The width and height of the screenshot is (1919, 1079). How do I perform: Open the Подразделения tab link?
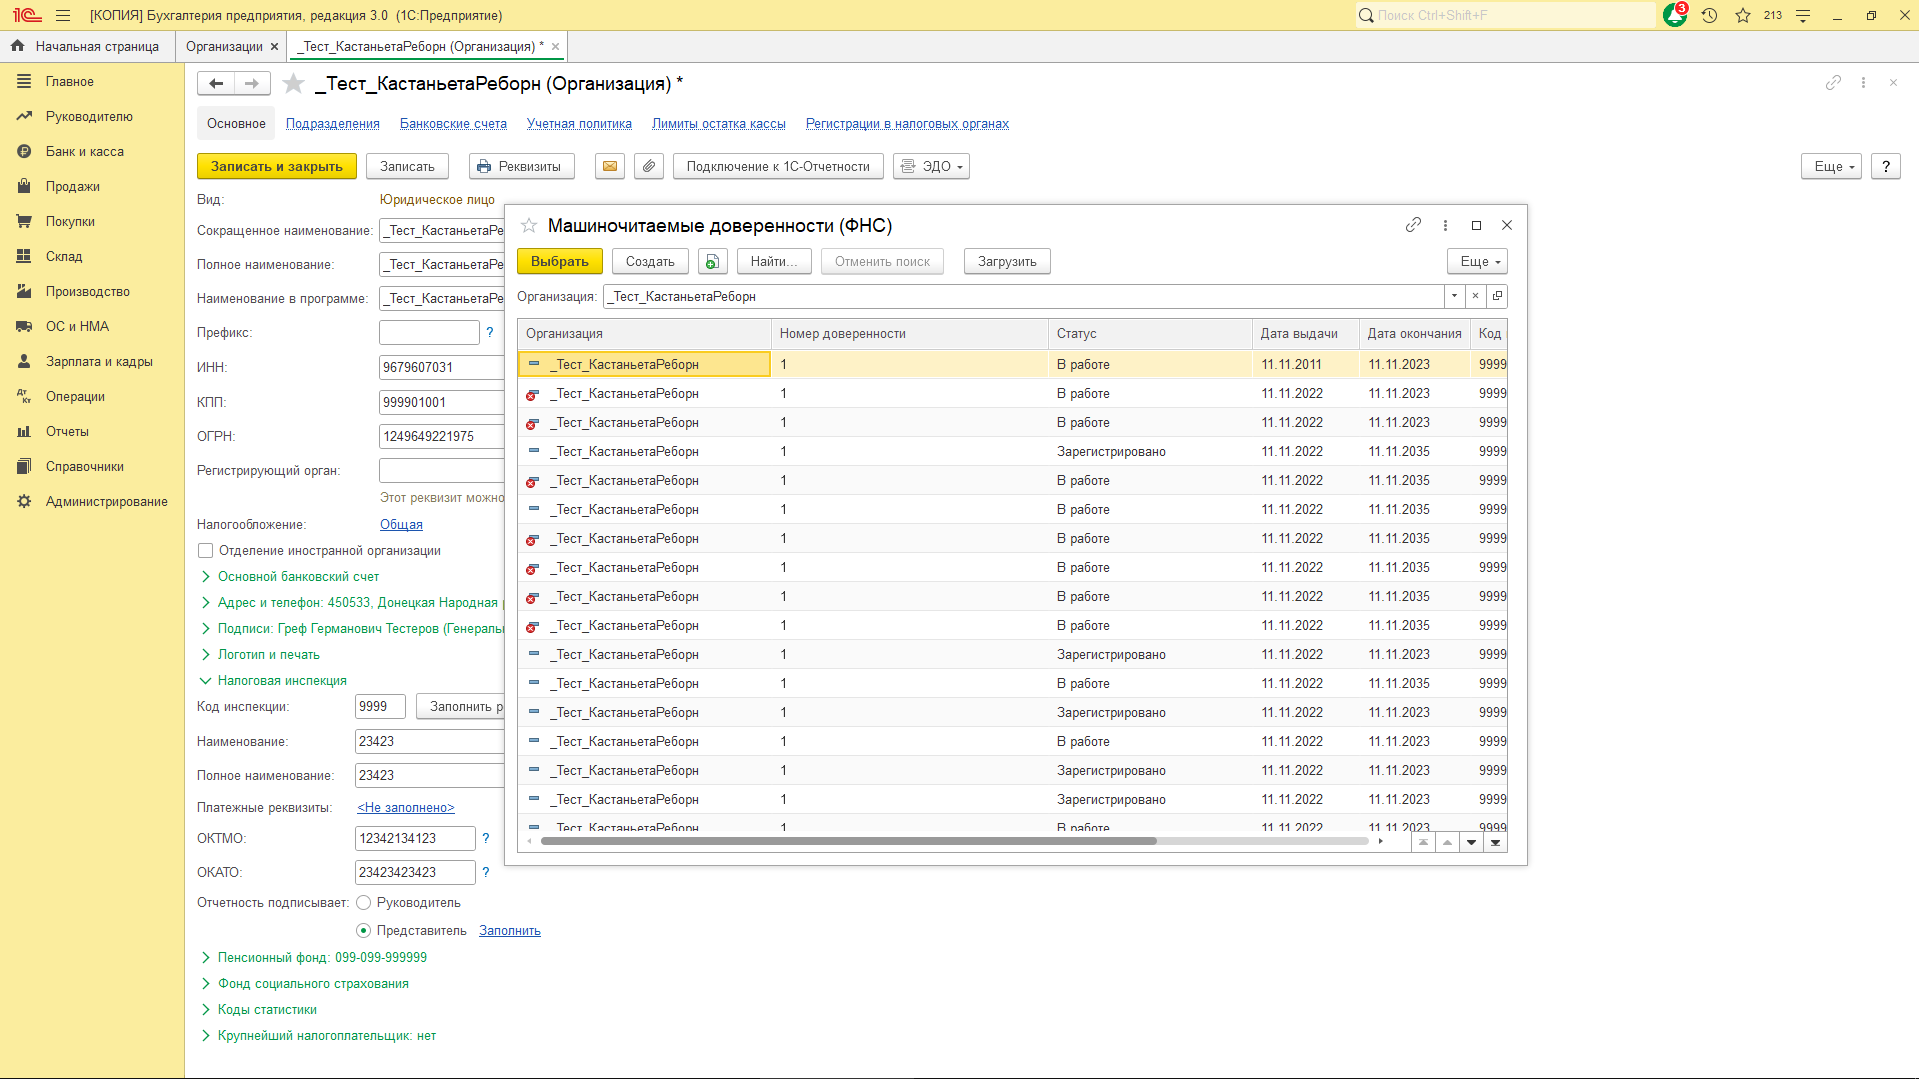pos(333,124)
